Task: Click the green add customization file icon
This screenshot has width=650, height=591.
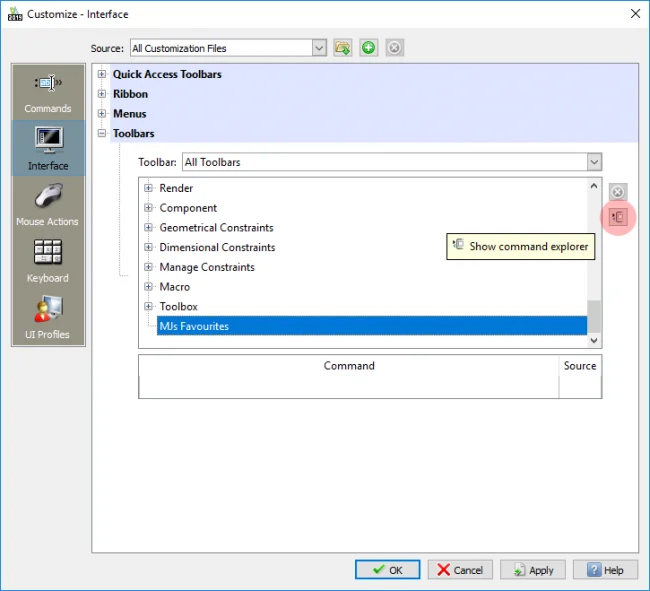Action: point(369,48)
